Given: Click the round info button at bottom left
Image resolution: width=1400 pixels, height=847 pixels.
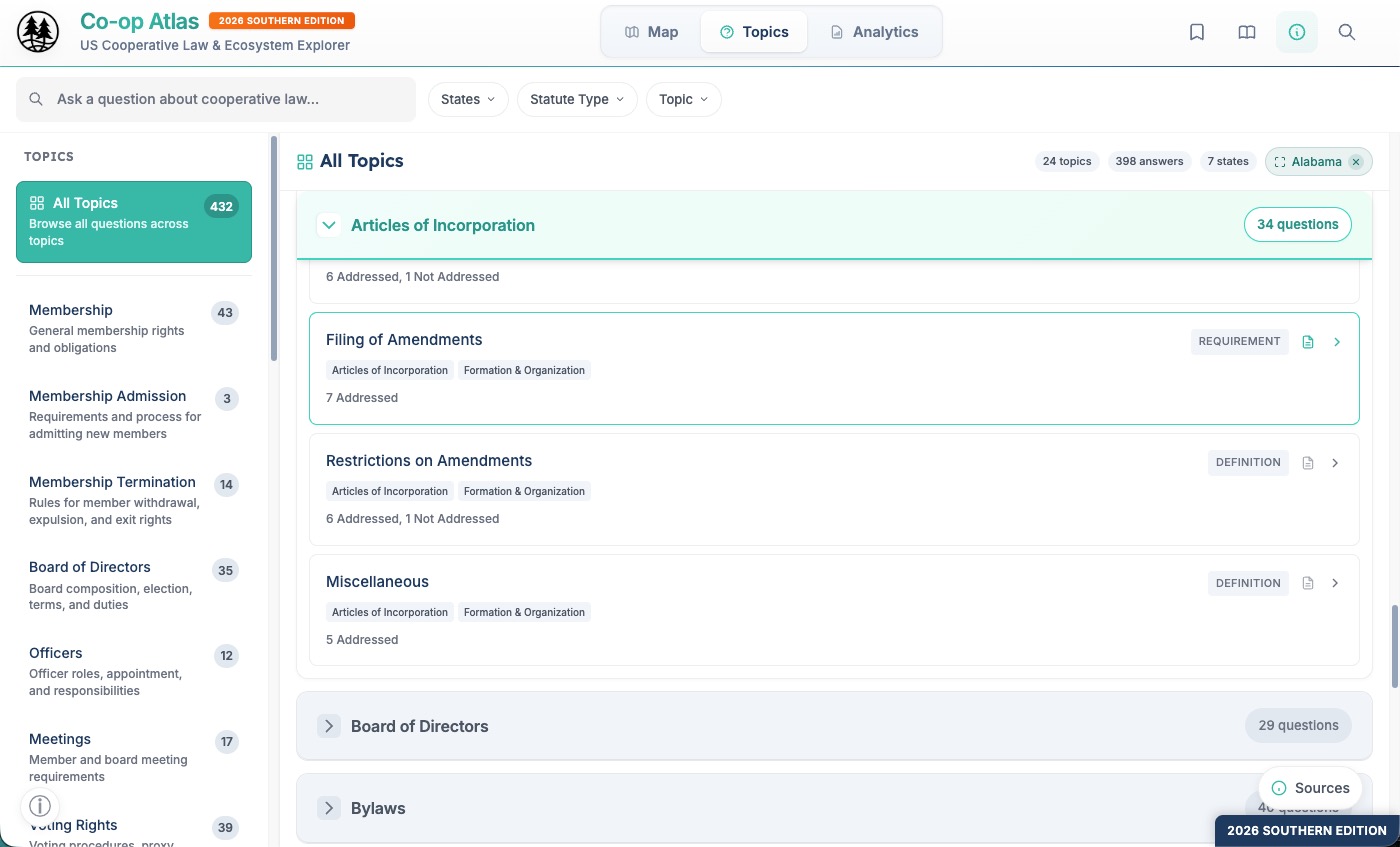Looking at the screenshot, I should pos(40,805).
